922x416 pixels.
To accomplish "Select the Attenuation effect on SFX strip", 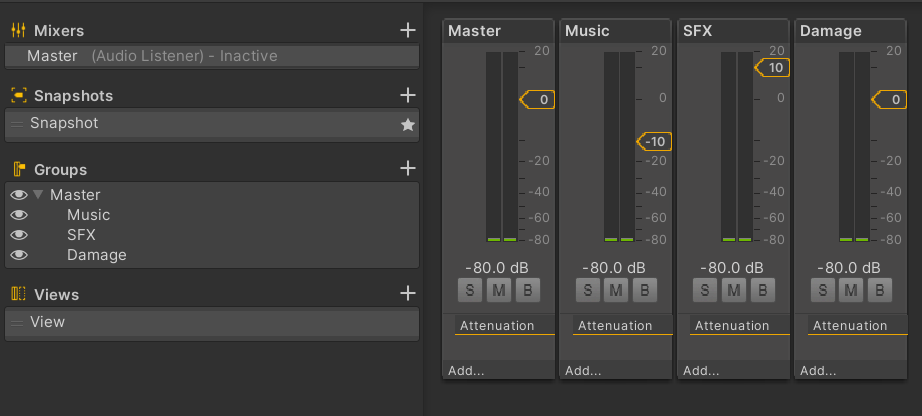I will [x=732, y=326].
